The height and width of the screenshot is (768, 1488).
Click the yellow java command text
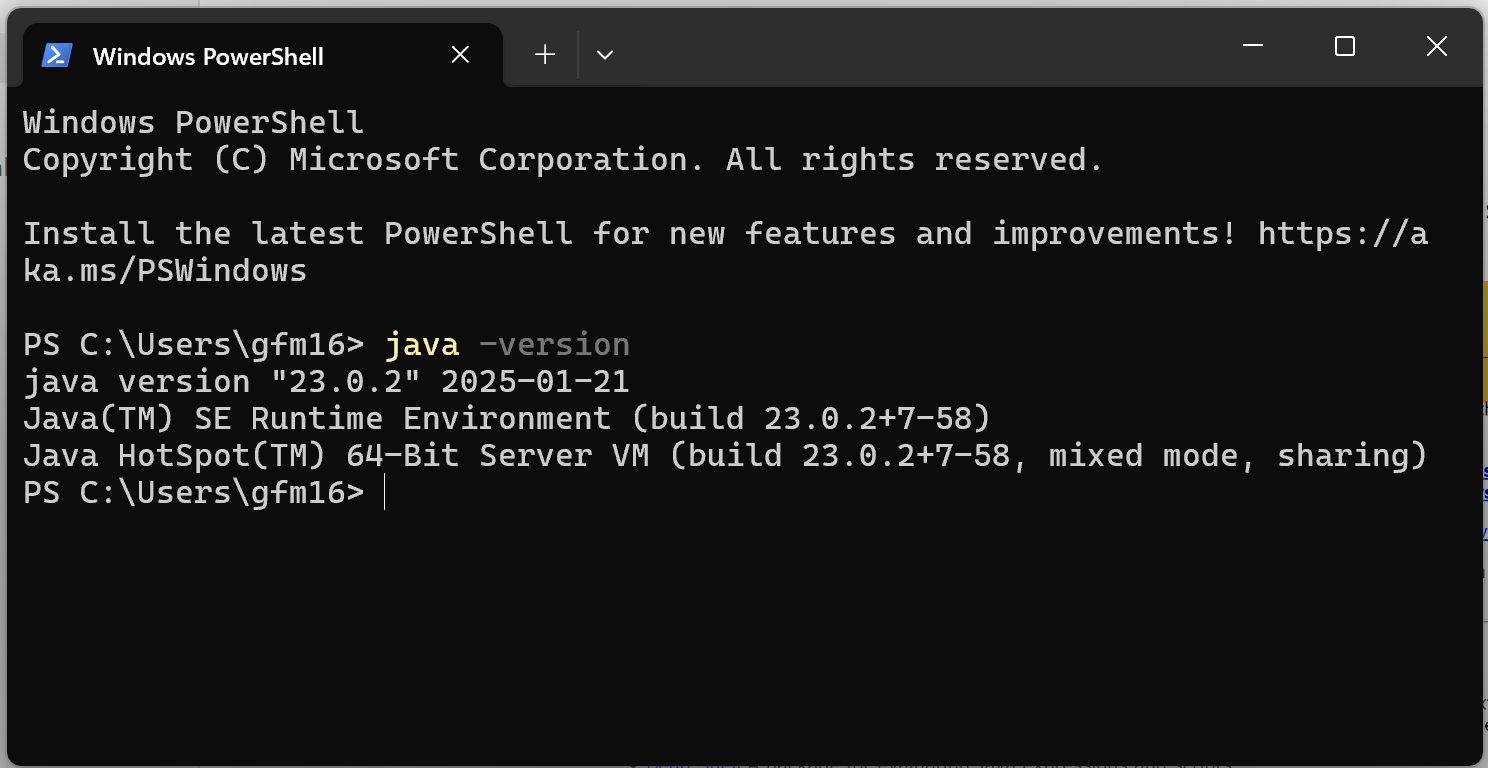point(422,344)
